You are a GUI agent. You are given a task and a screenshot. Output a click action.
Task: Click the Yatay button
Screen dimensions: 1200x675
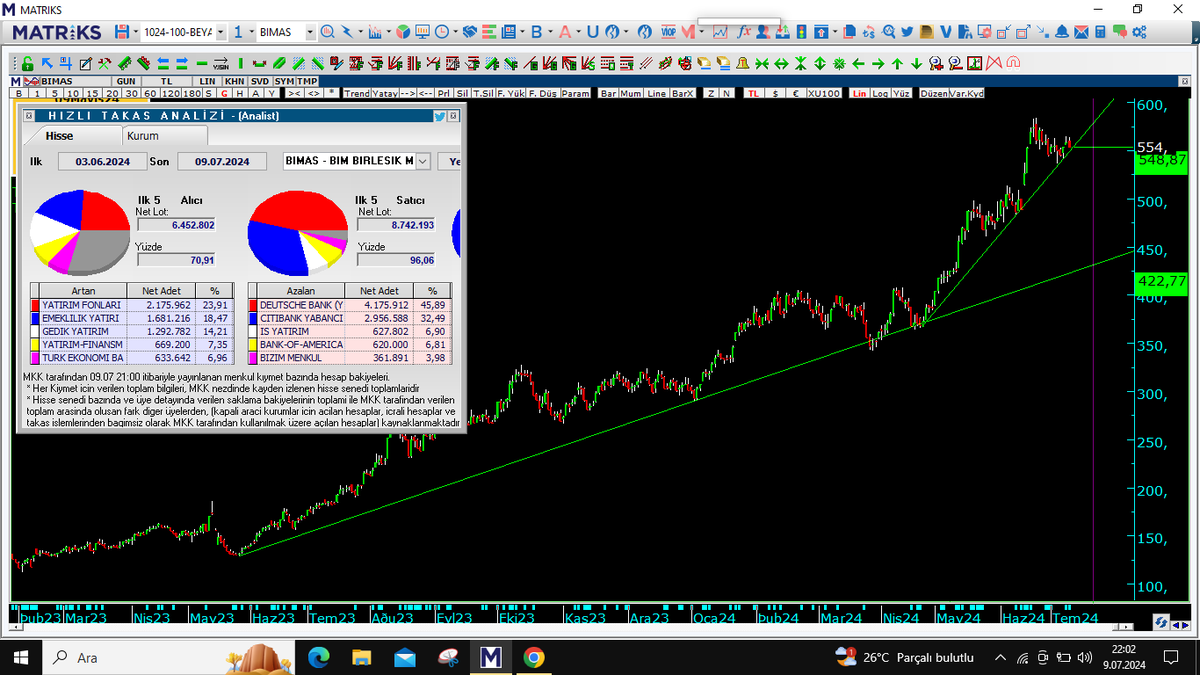click(x=385, y=93)
